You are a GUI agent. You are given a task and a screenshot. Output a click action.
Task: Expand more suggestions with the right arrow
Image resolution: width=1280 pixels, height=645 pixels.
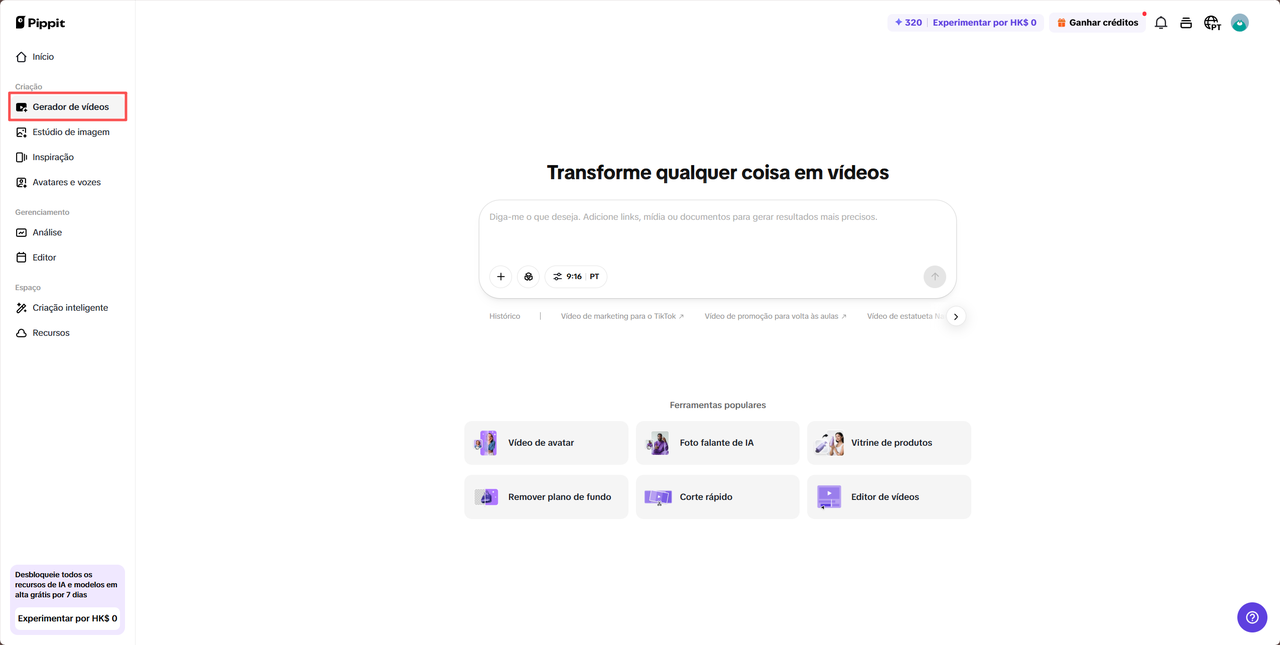point(956,316)
